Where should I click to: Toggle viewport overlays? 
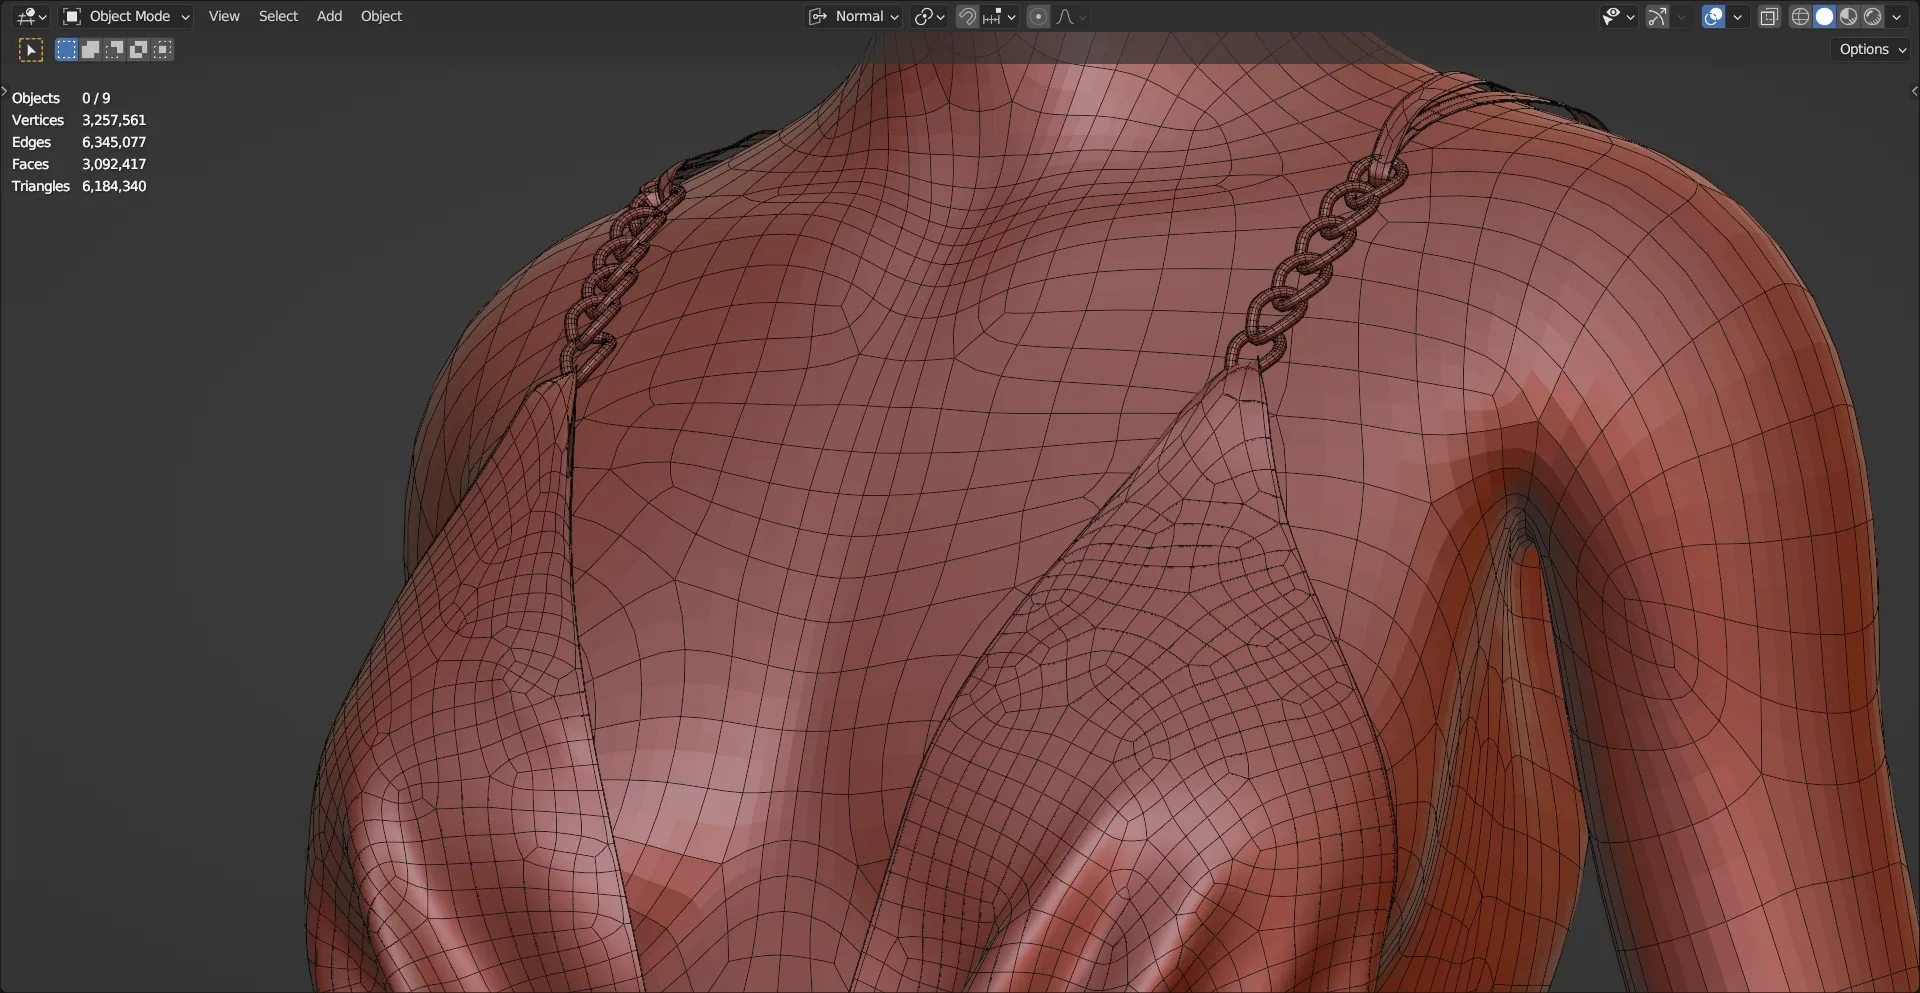coord(1713,16)
